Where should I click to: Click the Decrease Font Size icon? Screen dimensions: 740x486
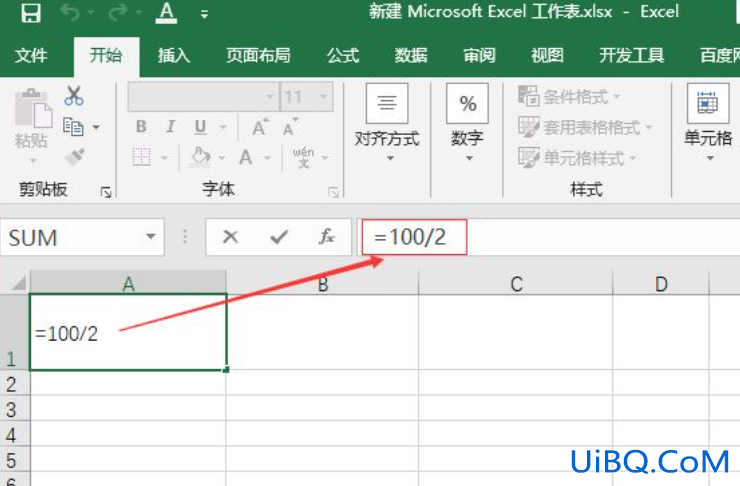click(x=290, y=127)
